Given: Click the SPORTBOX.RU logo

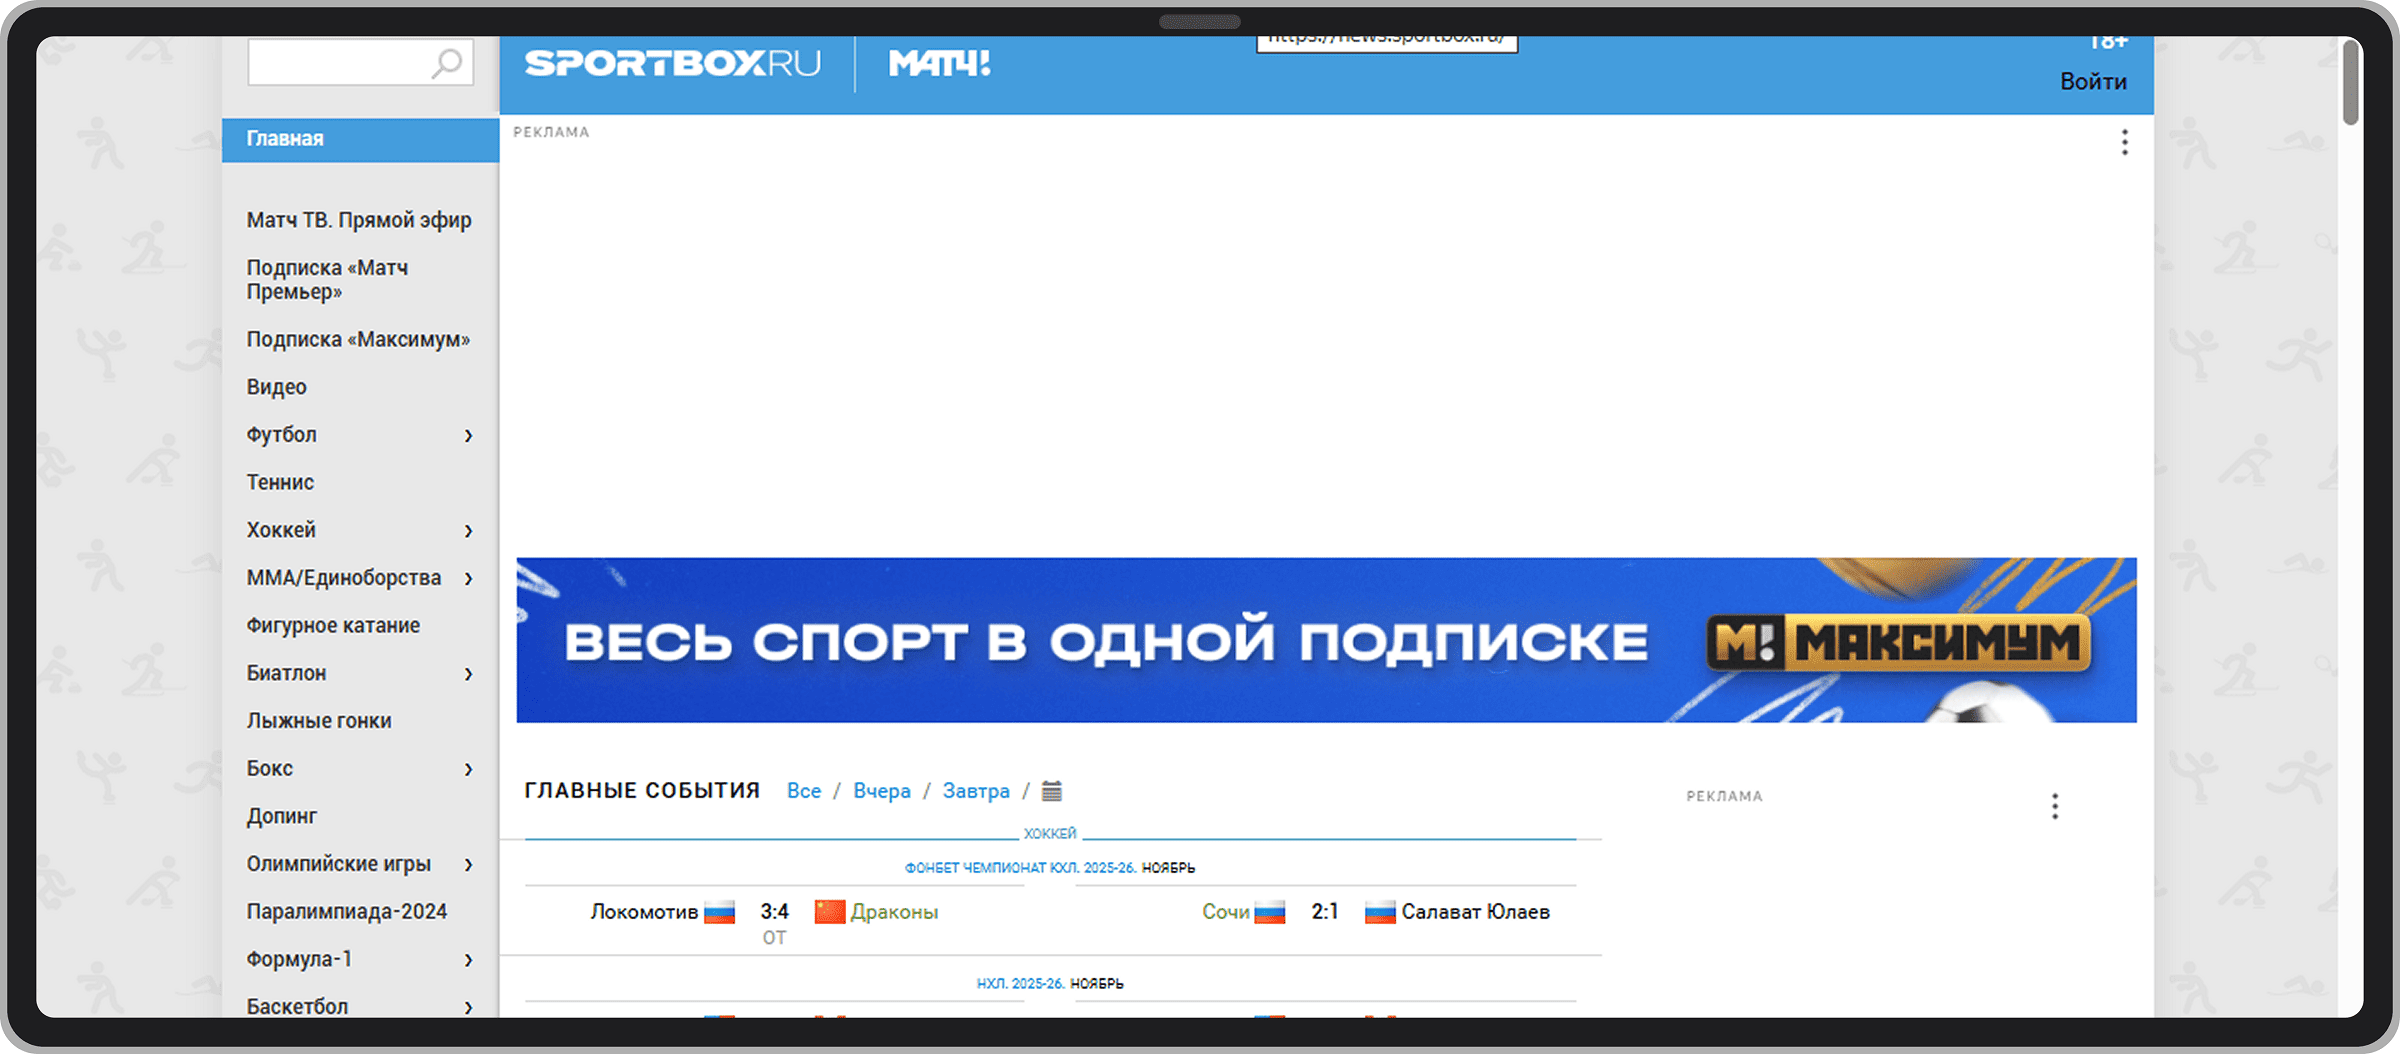Looking at the screenshot, I should 672,62.
